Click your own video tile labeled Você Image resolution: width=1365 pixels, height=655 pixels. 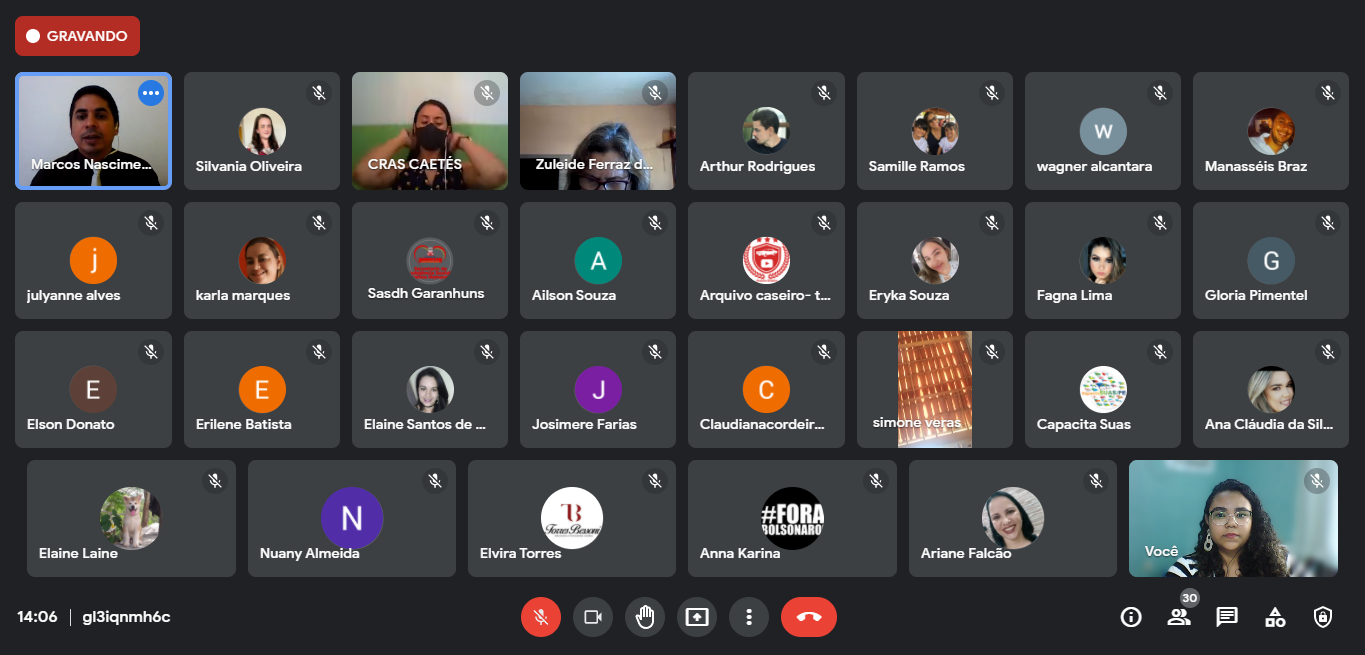click(x=1232, y=518)
